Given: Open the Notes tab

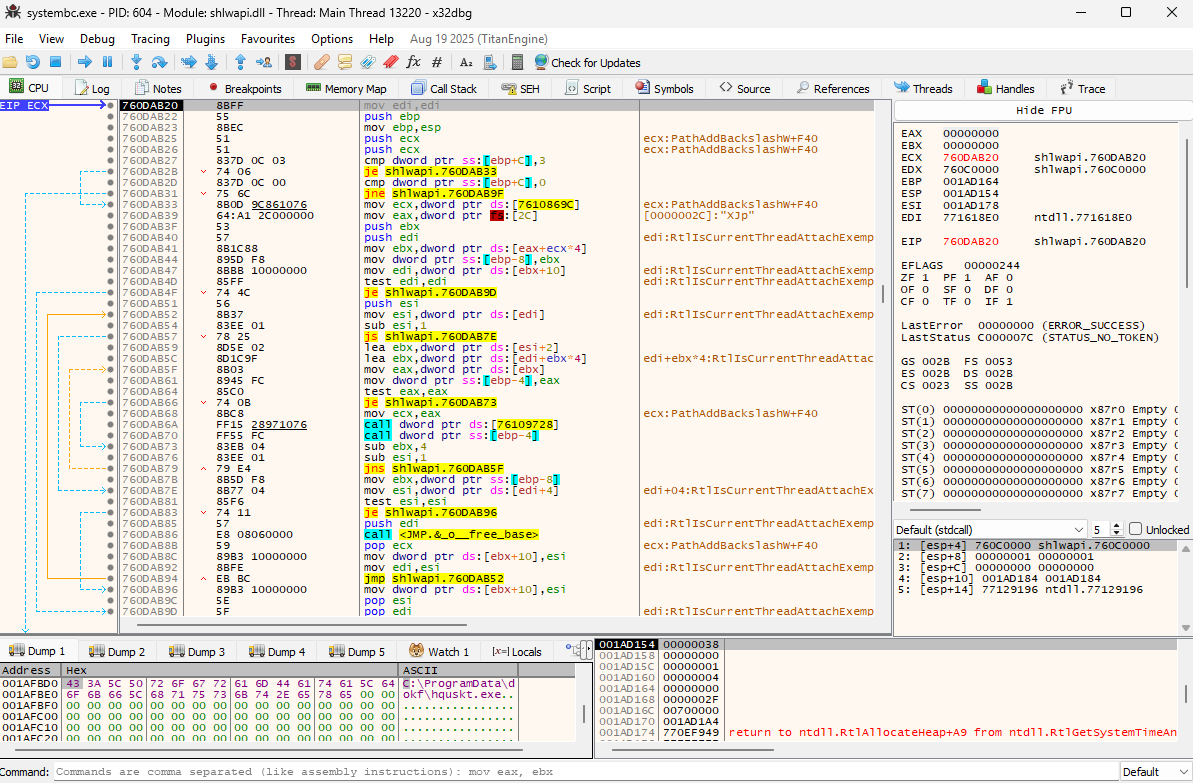Looking at the screenshot, I should (x=158, y=88).
